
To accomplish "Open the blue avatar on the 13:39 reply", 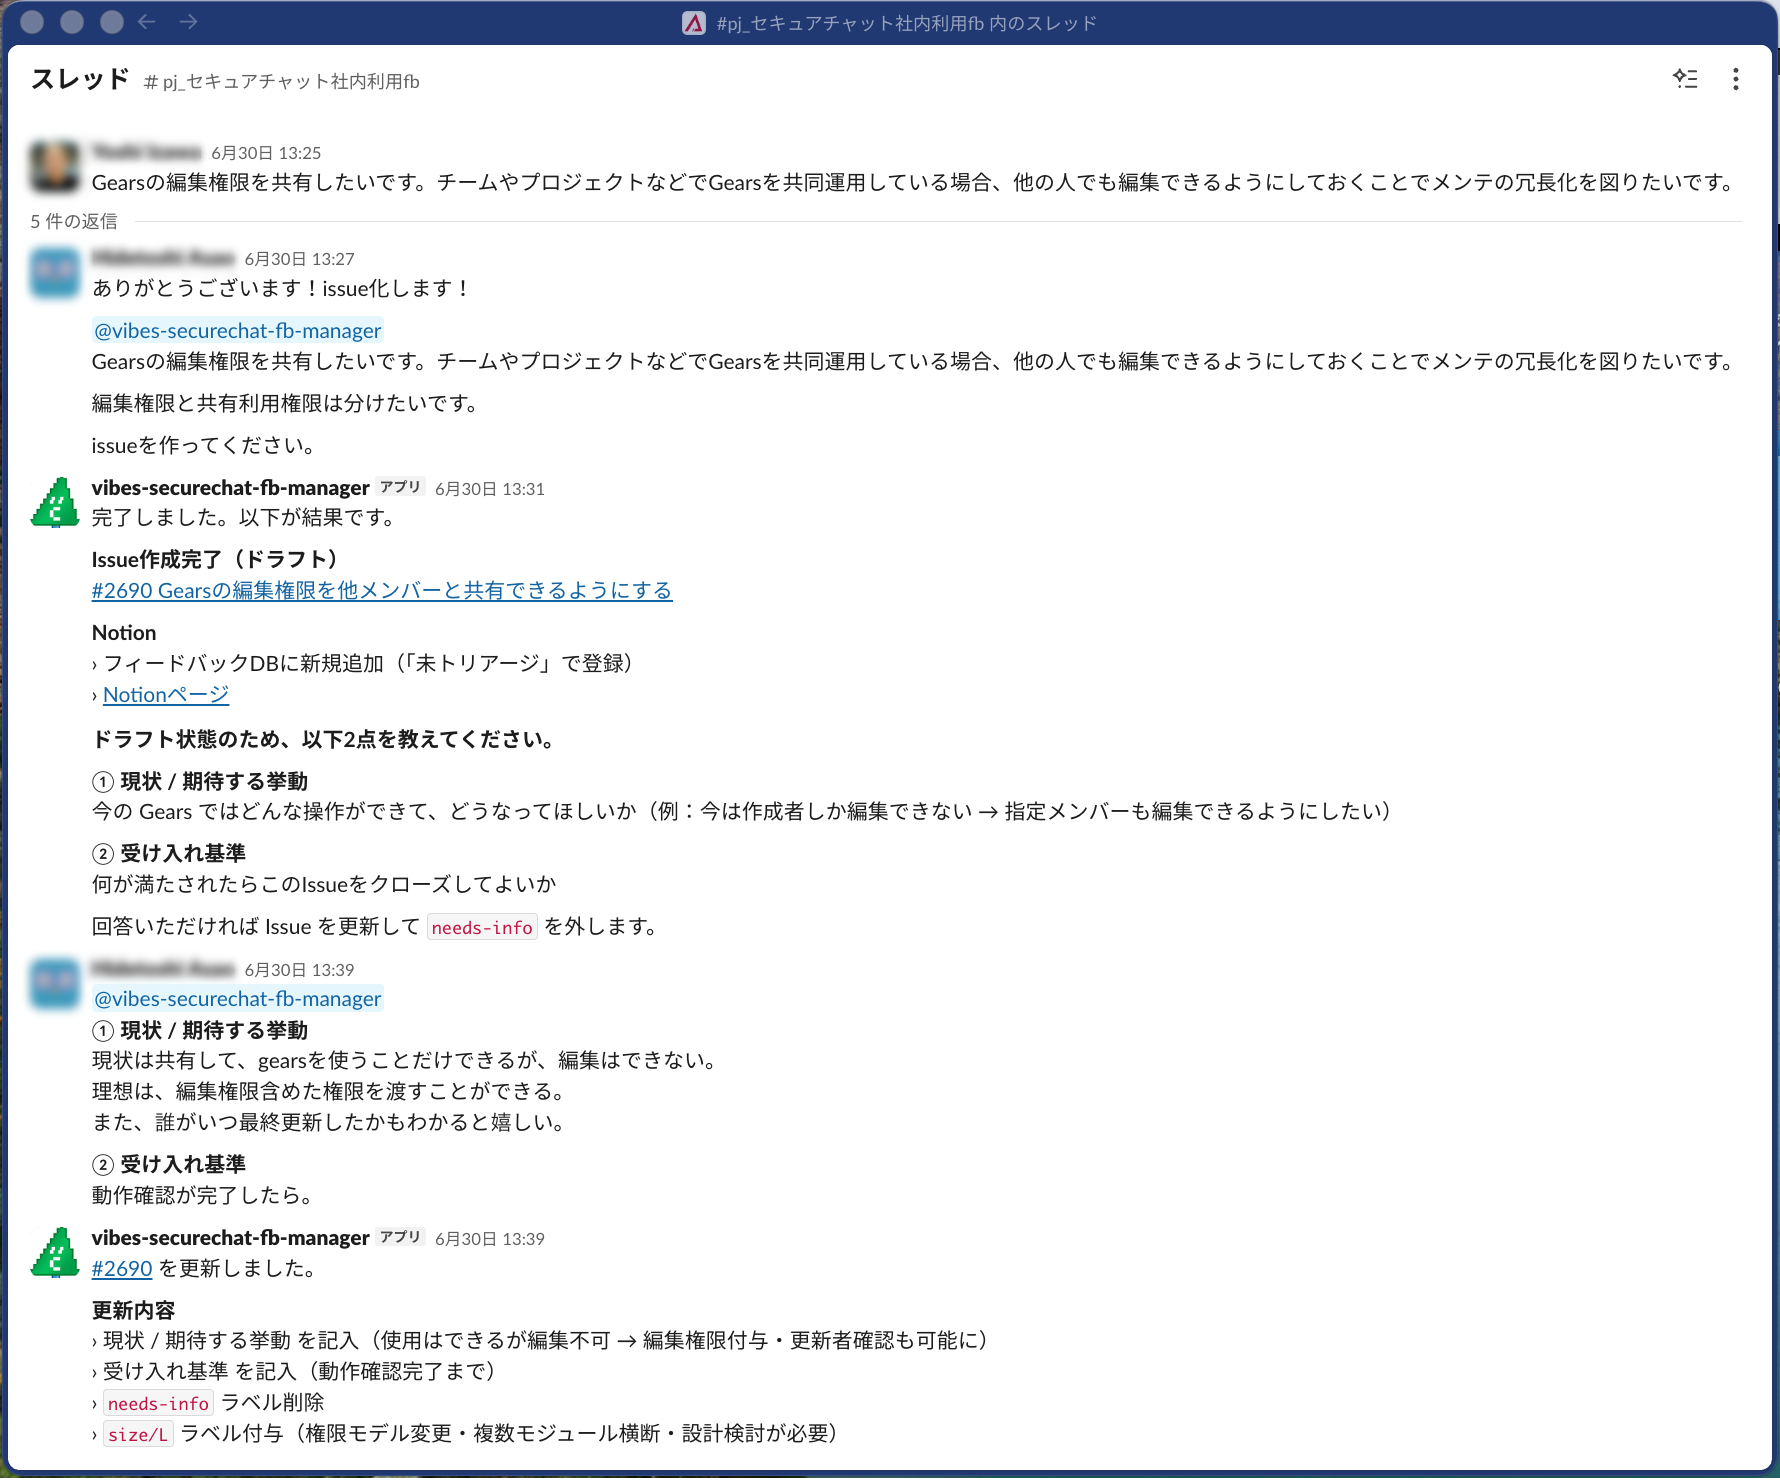I will pyautogui.click(x=55, y=983).
